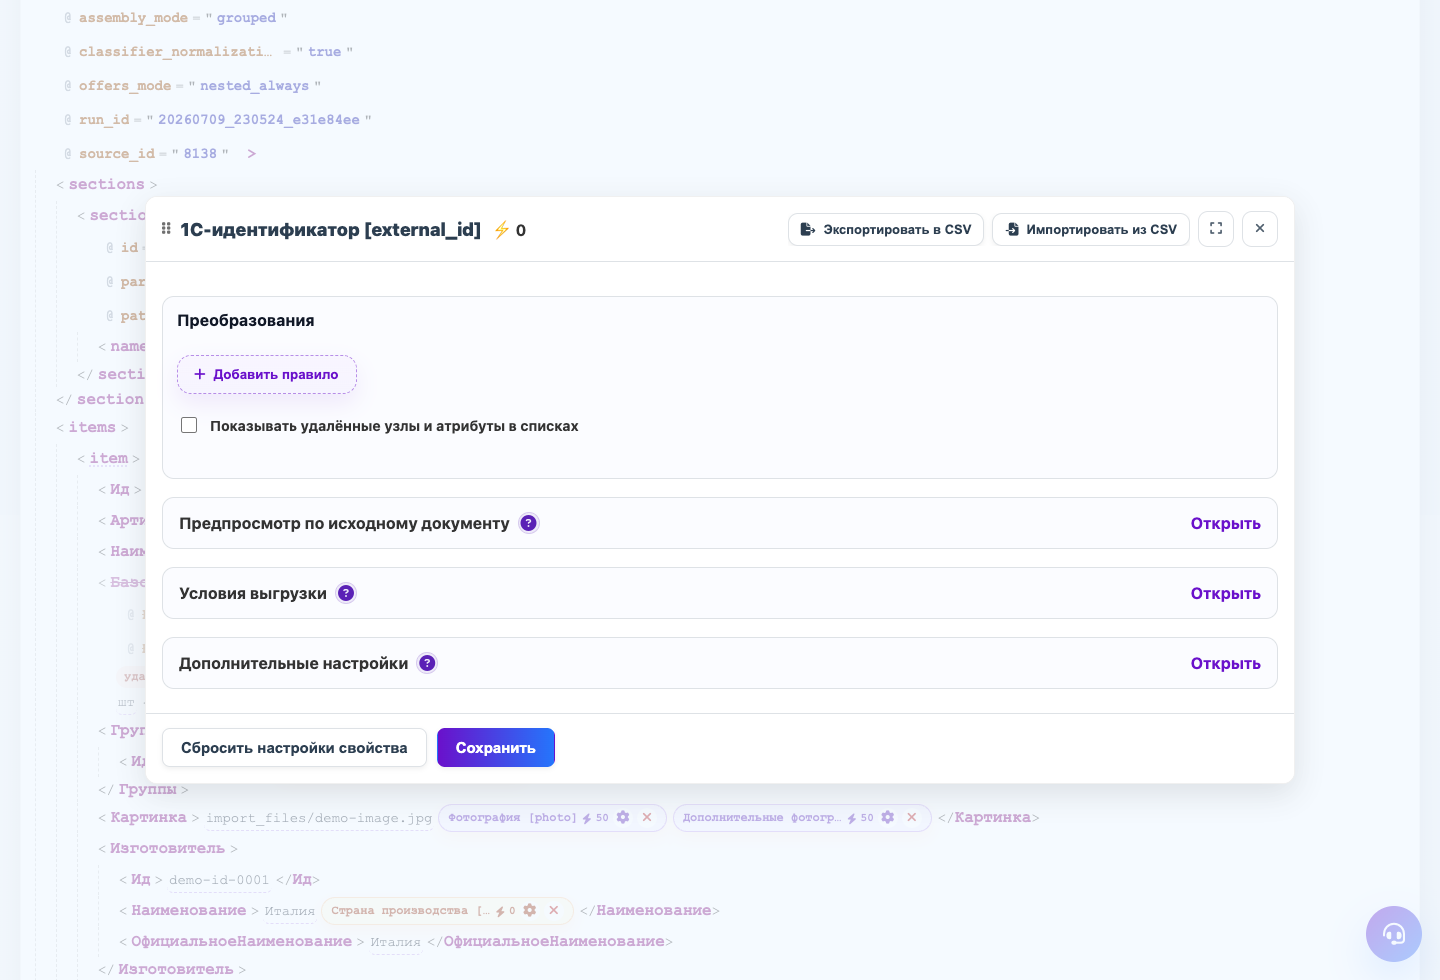Click lightning icon on Фотография [photo] tag
Screen dimensions: 1440x980
click(587, 818)
